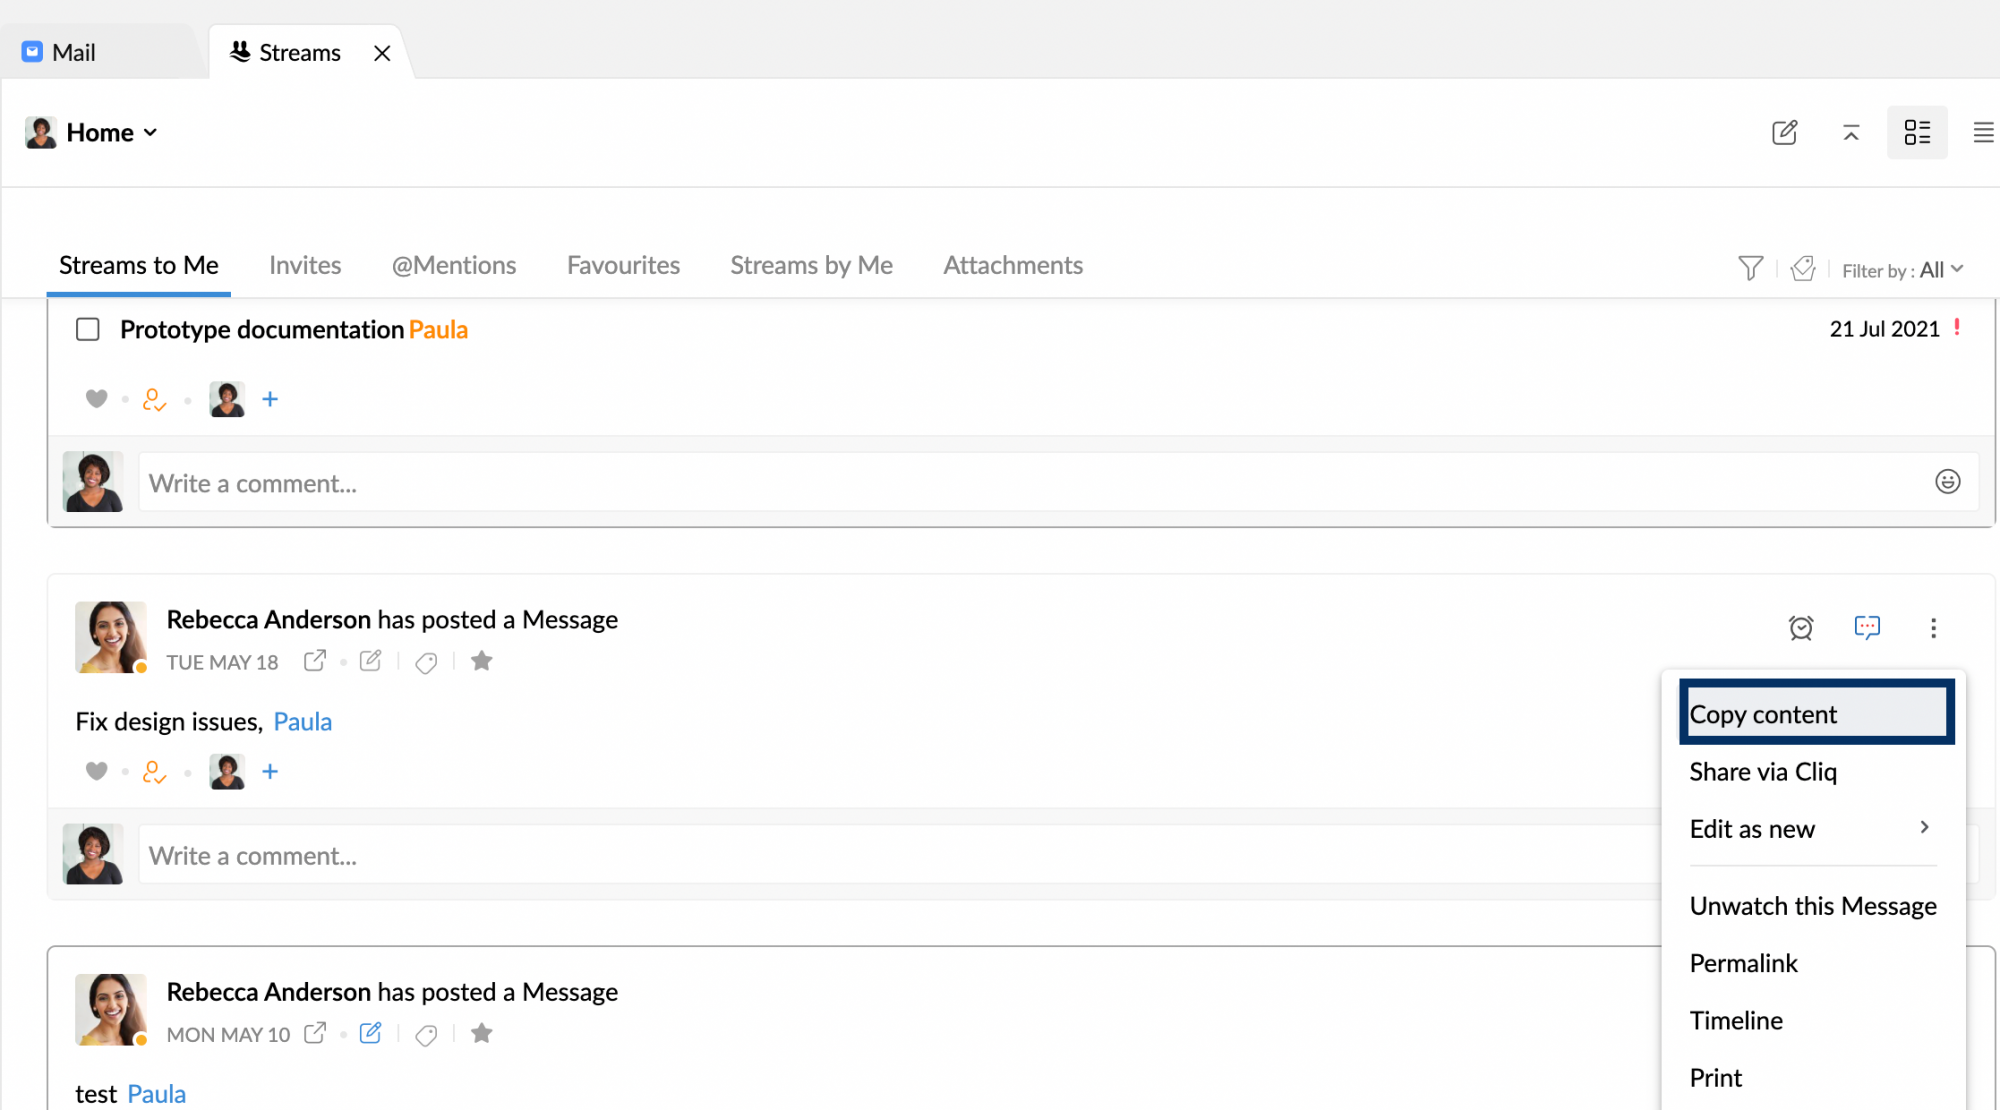Screen dimensions: 2000x1110
Task: Click the reminder bell icon on Rebecca's message
Action: [x=1800, y=626]
